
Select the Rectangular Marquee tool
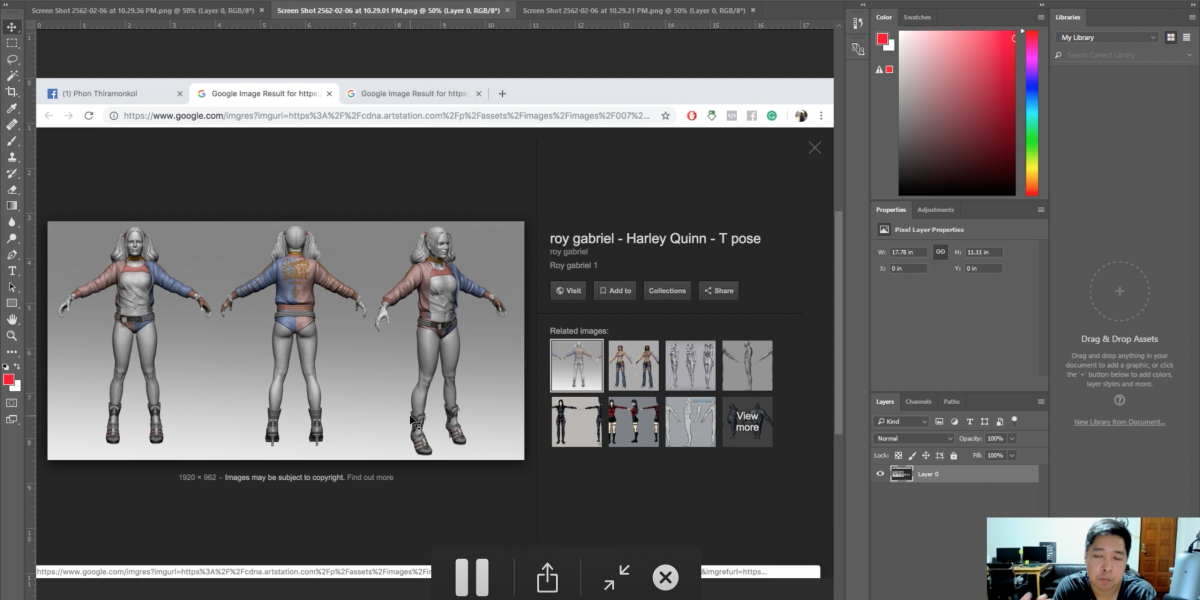12,43
